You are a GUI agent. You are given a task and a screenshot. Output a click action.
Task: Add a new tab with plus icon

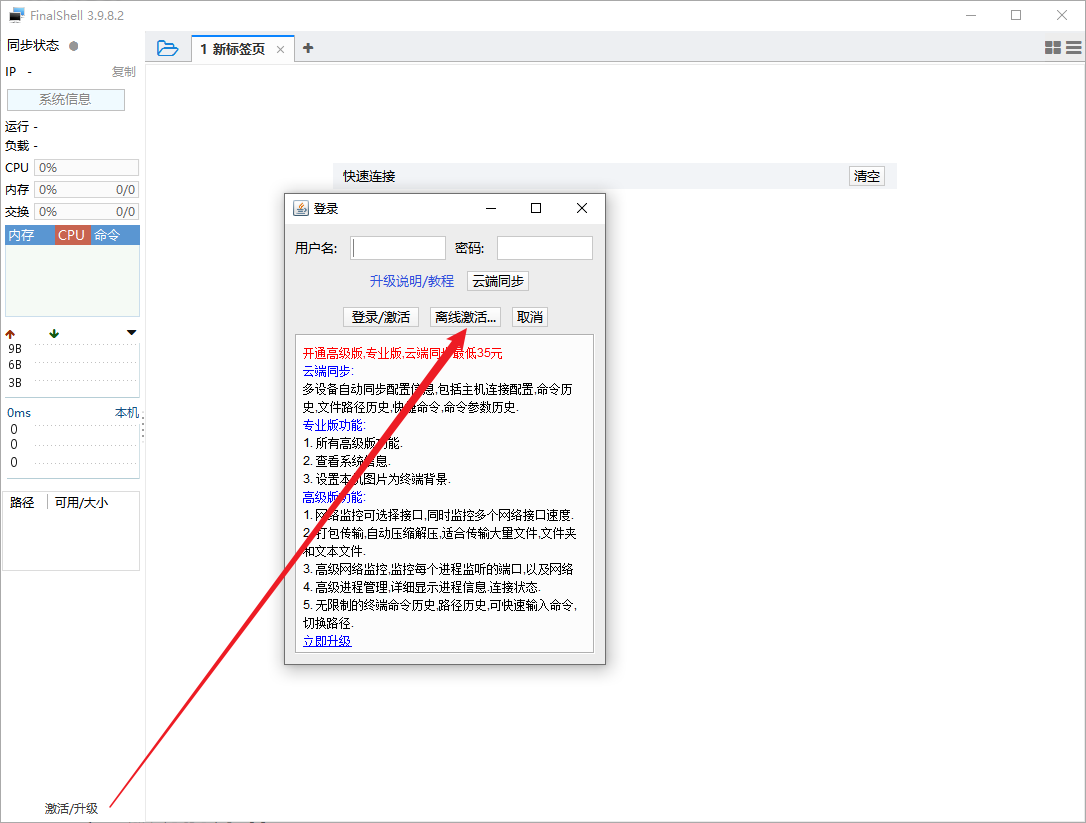click(308, 48)
